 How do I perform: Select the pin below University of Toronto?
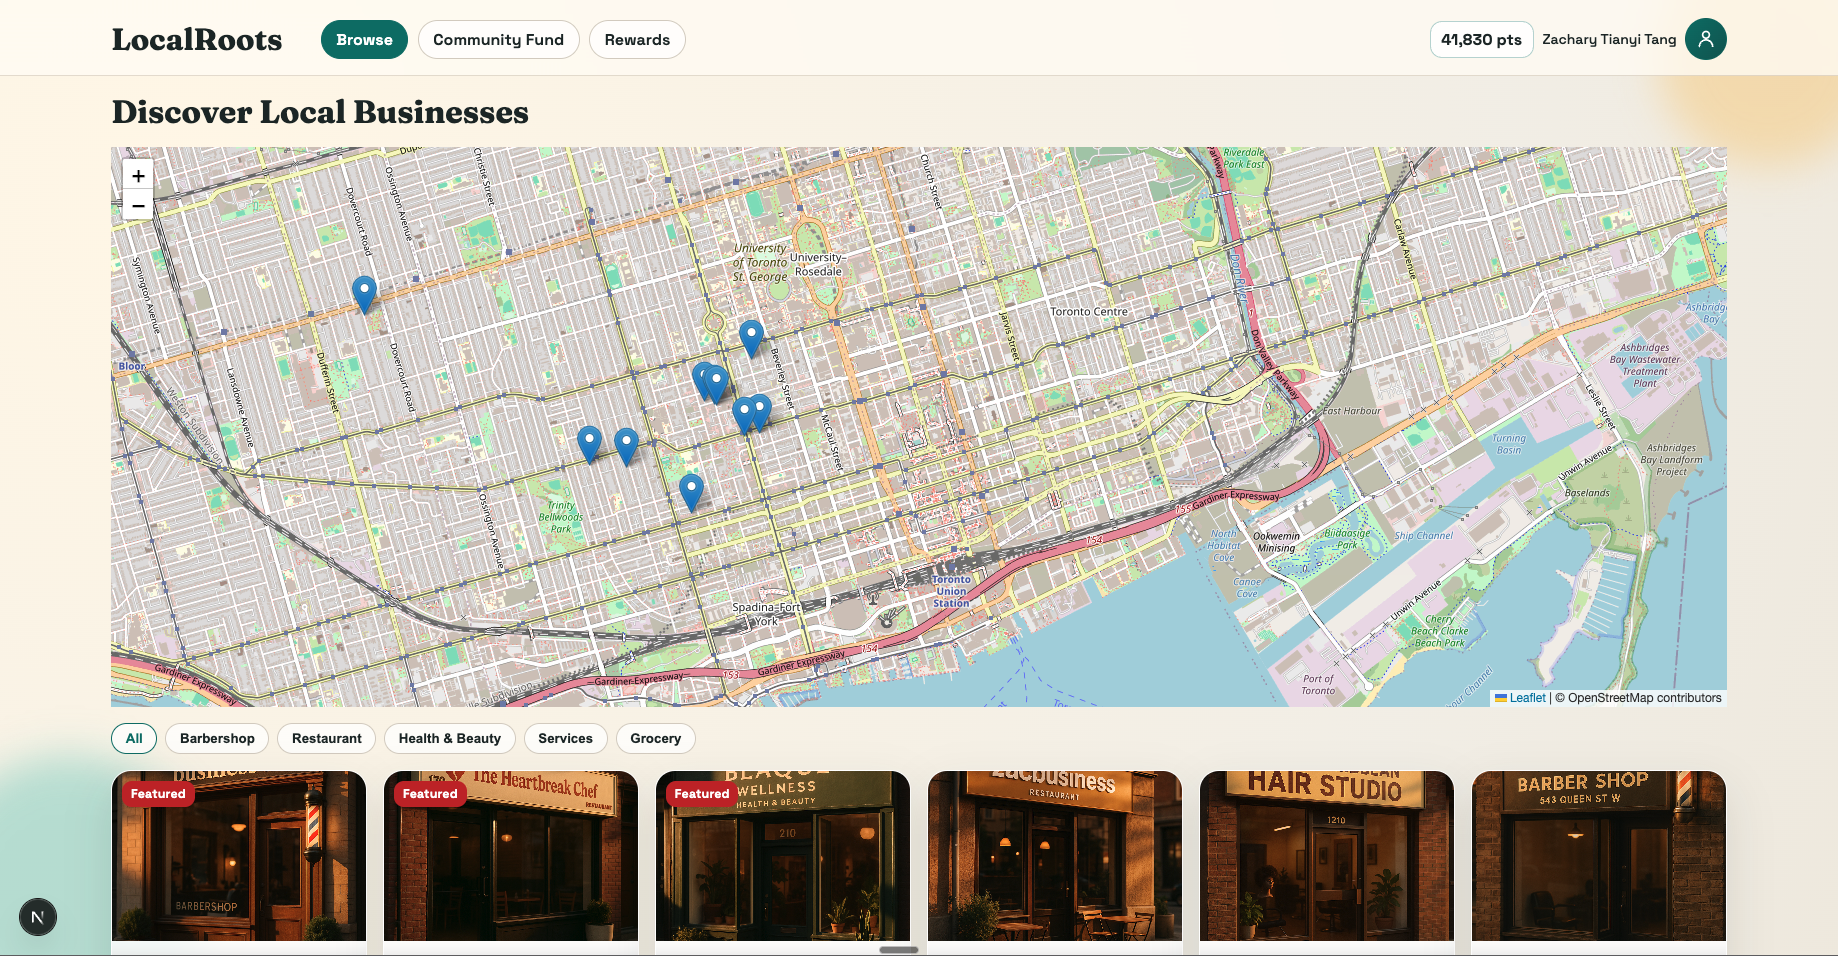[751, 339]
